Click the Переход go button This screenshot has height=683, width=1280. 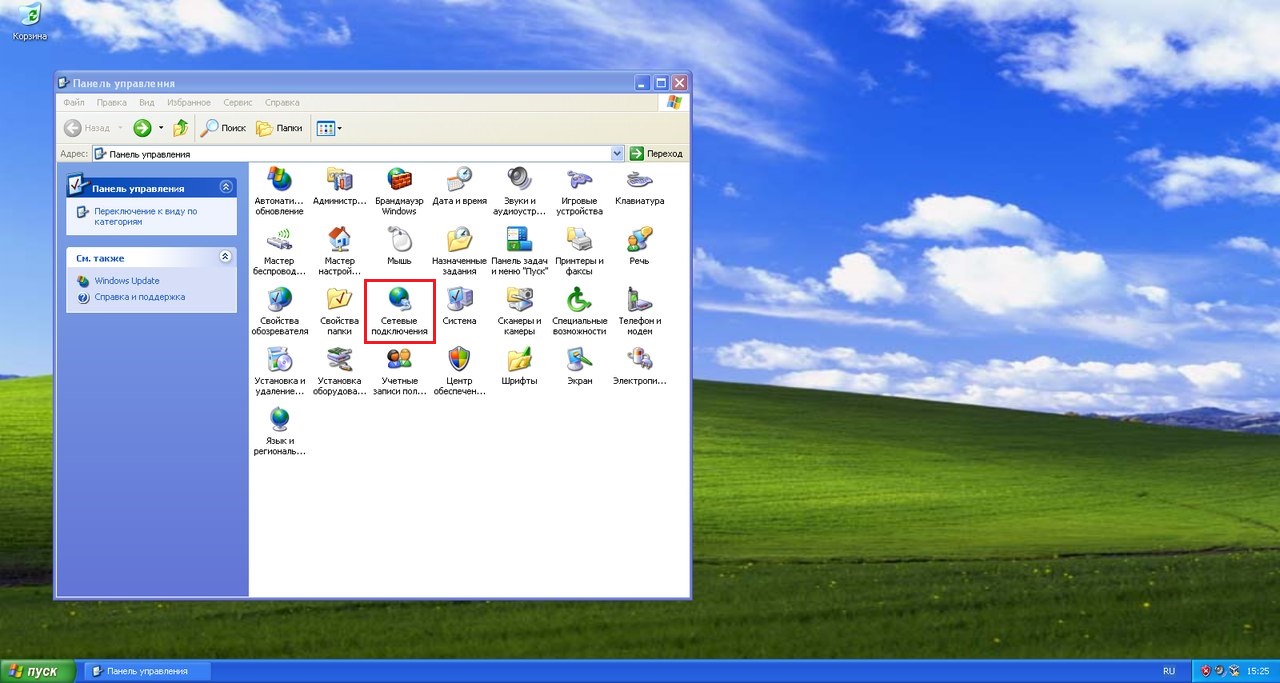click(x=657, y=154)
